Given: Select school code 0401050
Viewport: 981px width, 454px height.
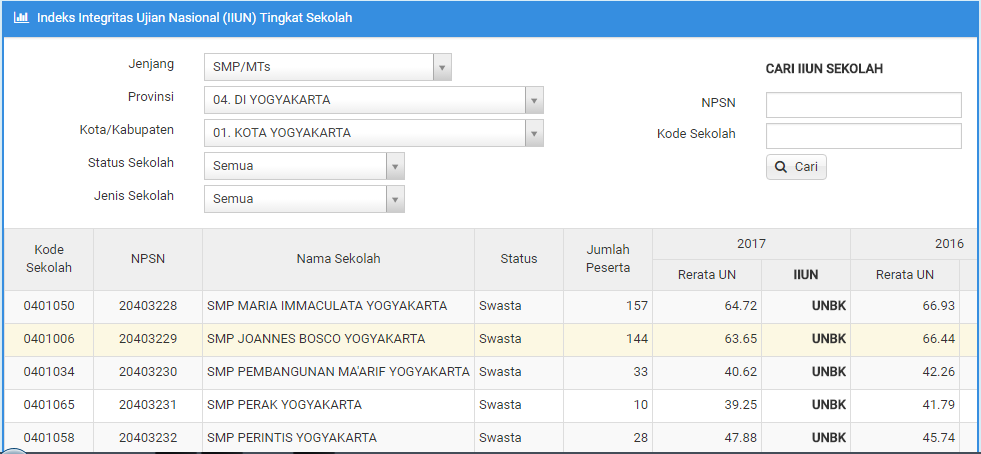Looking at the screenshot, I should point(49,306).
